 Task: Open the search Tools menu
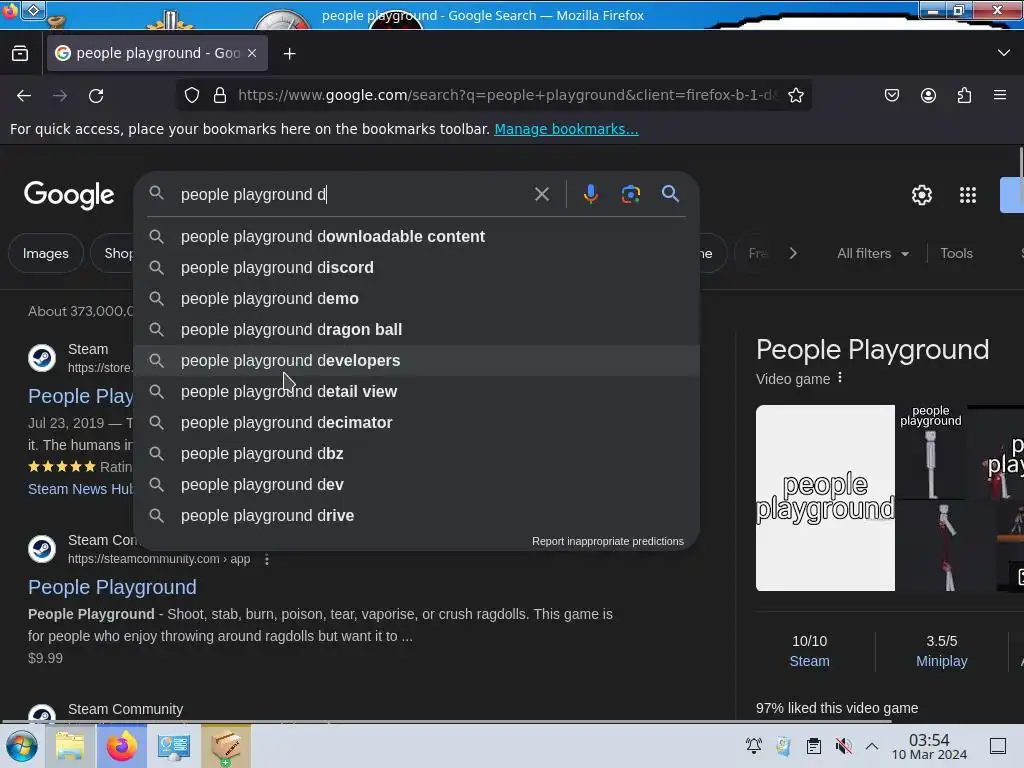[956, 253]
